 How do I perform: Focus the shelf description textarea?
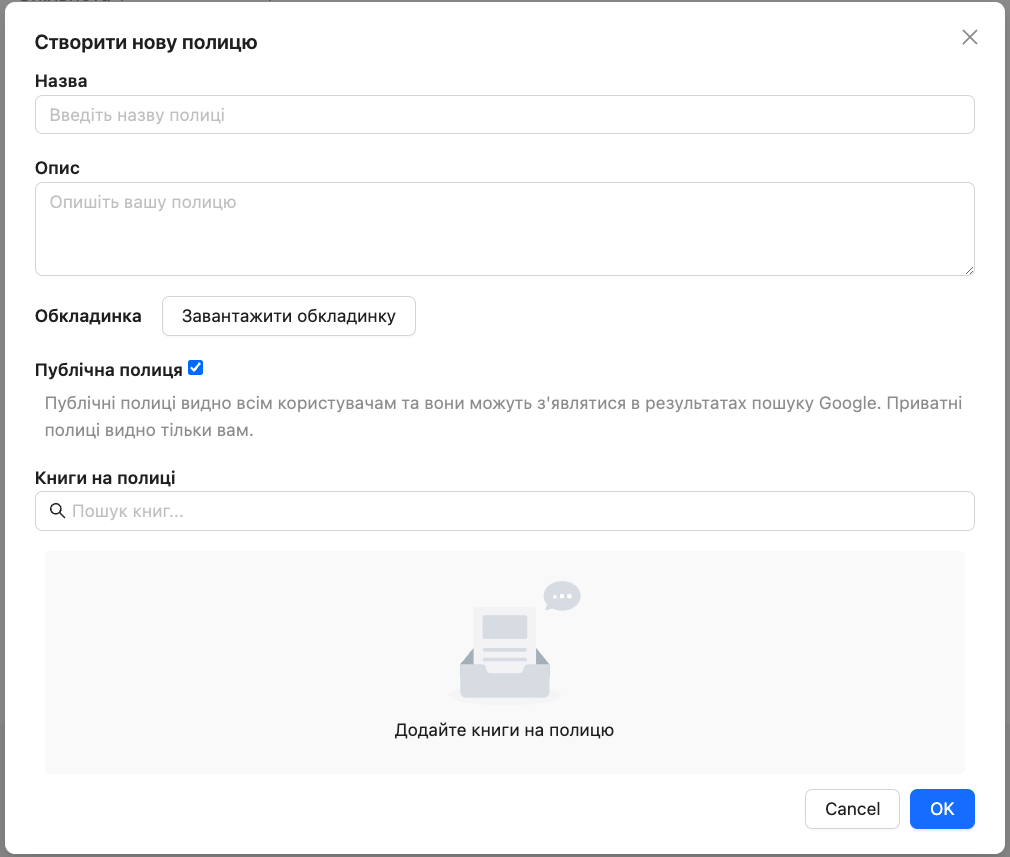coord(504,229)
